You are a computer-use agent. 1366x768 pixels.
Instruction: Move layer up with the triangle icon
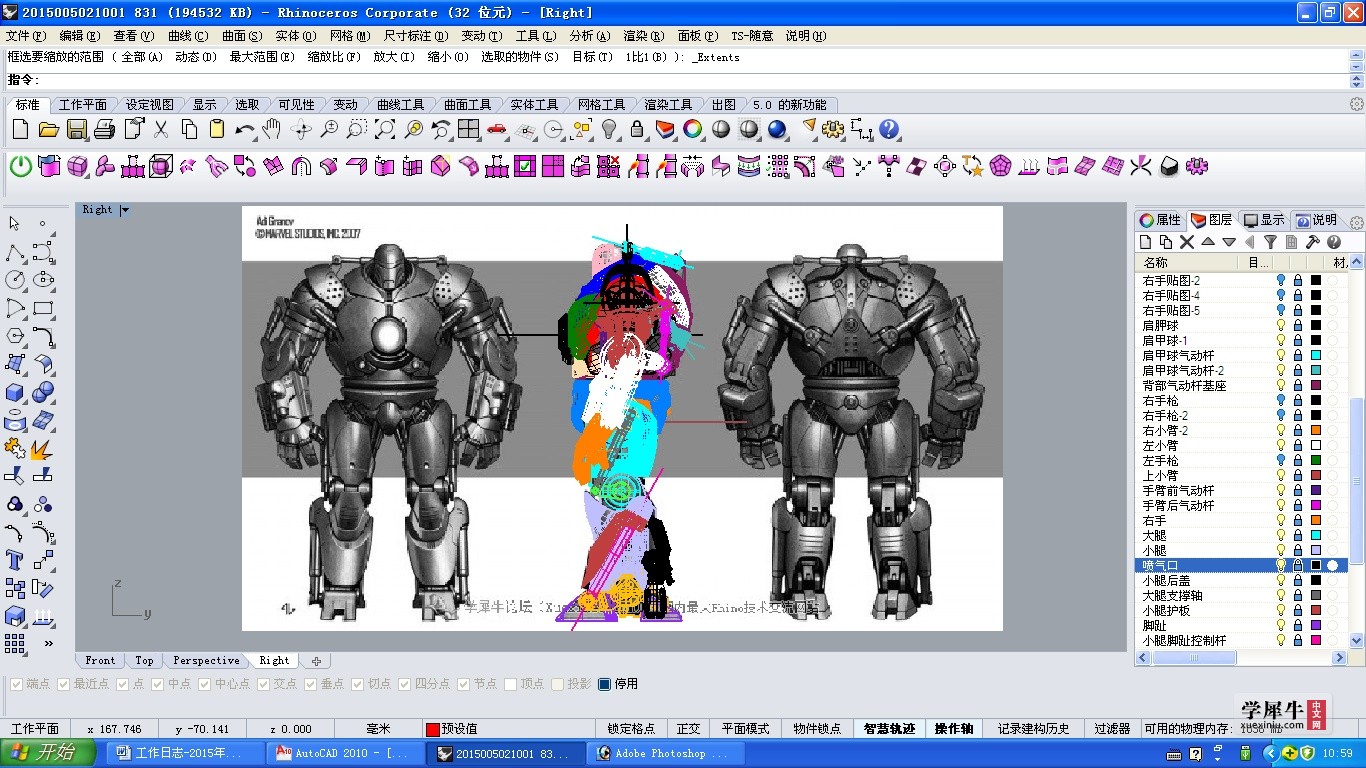[1208, 242]
